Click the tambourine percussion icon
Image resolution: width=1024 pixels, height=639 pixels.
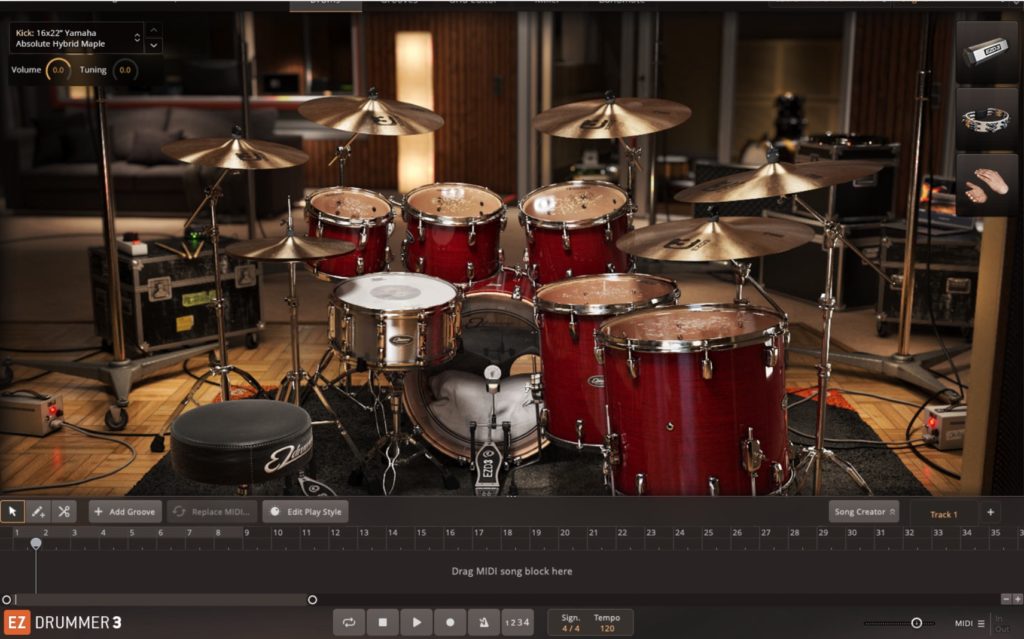pos(986,120)
